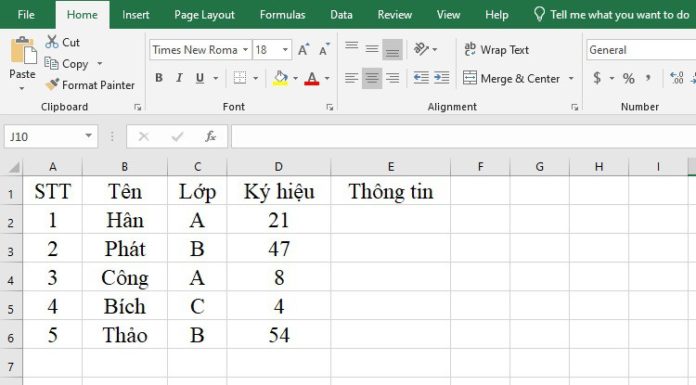Viewport: 696px width, 385px height.
Task: Open Insert Function fx dialog
Action: pos(210,136)
